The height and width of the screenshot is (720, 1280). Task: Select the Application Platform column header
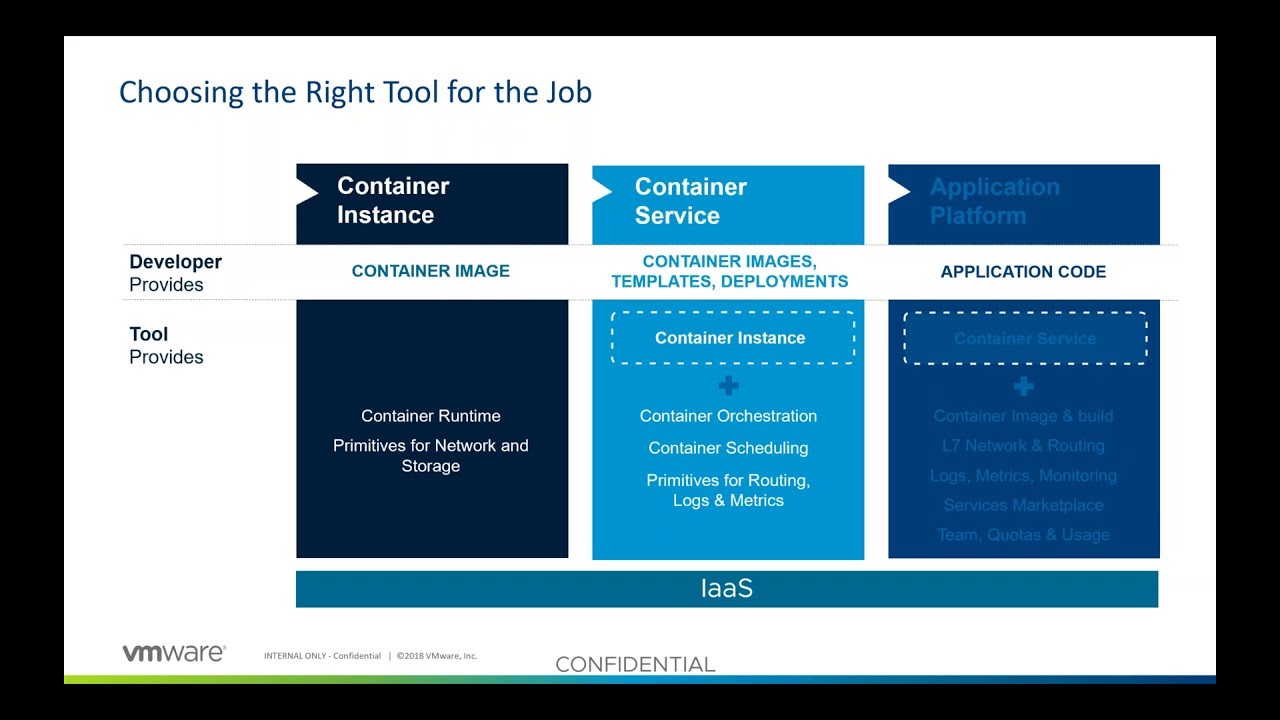(x=1024, y=204)
